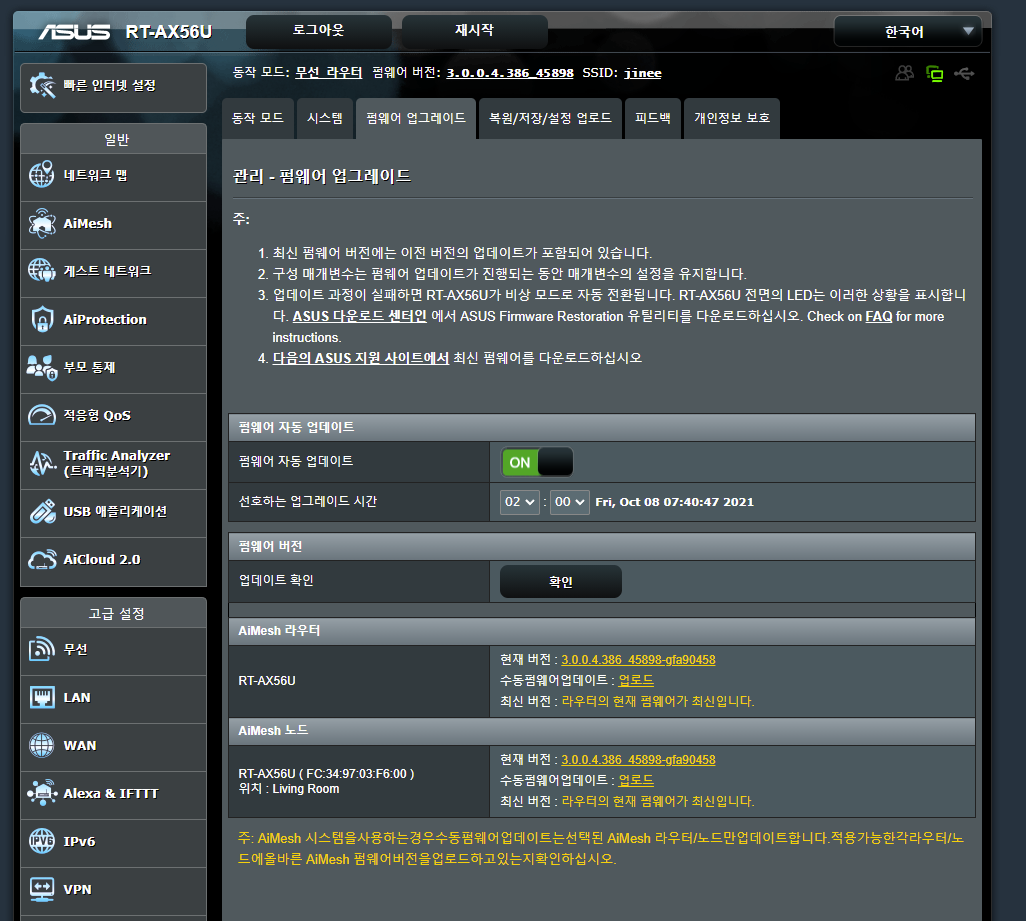Click the guest users status icon
The height and width of the screenshot is (921, 1026).
click(904, 73)
